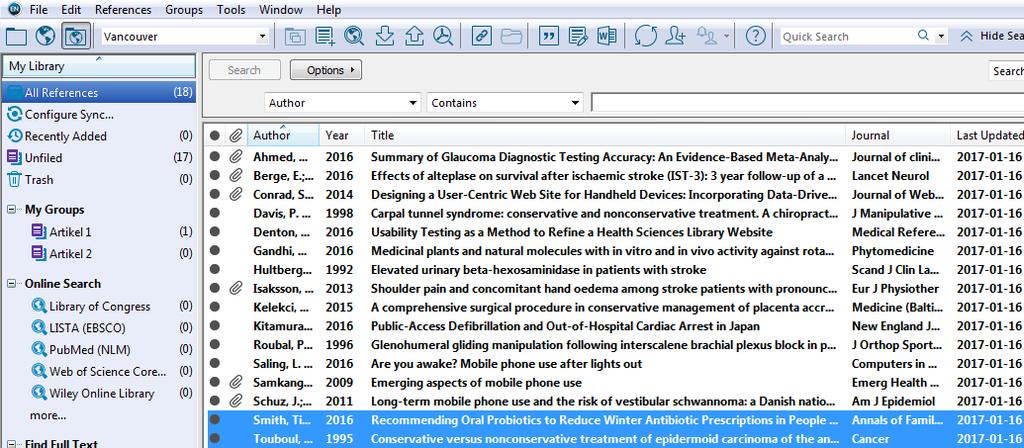
Task: Click the Import toolbar icon
Action: (385, 37)
